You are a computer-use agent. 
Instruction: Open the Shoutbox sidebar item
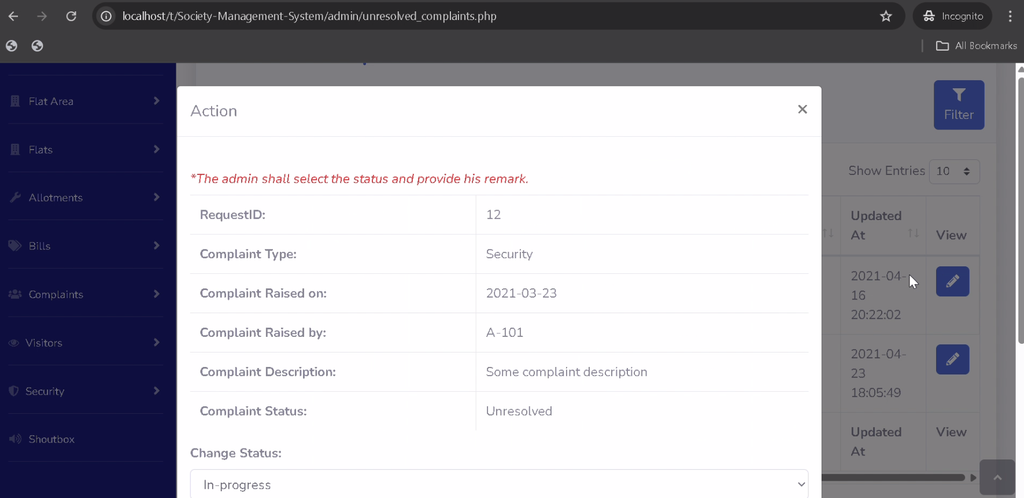tap(85, 439)
